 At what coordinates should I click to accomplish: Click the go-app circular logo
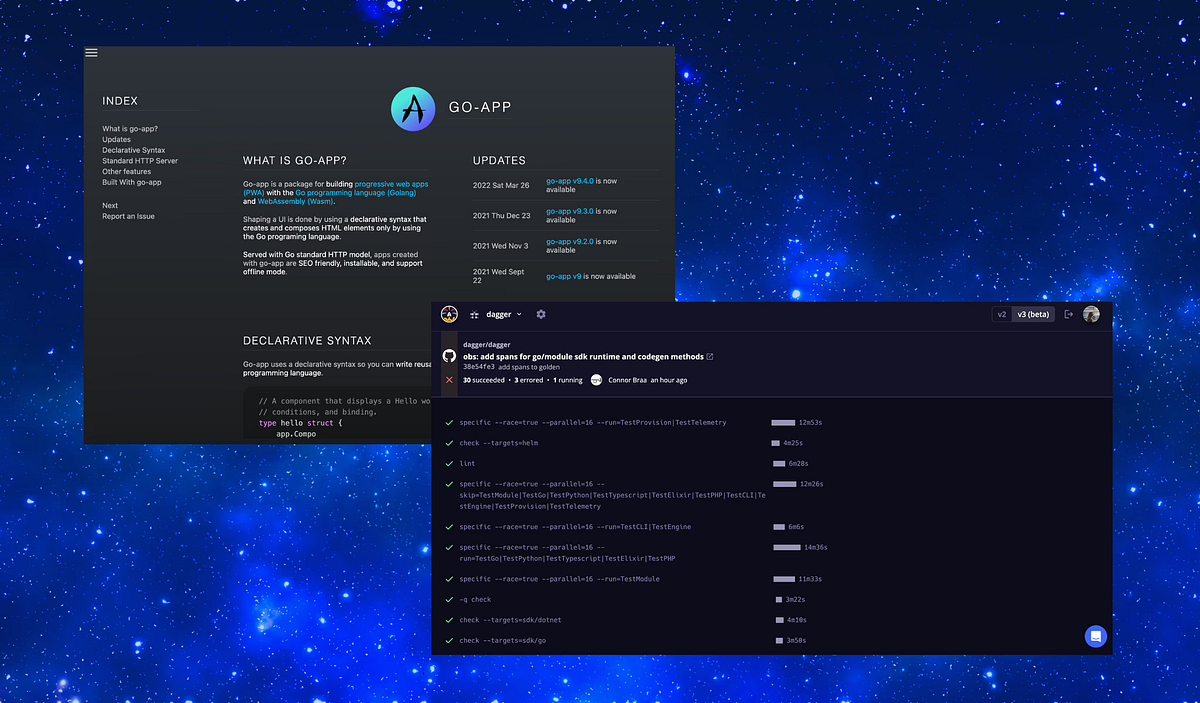pos(412,108)
